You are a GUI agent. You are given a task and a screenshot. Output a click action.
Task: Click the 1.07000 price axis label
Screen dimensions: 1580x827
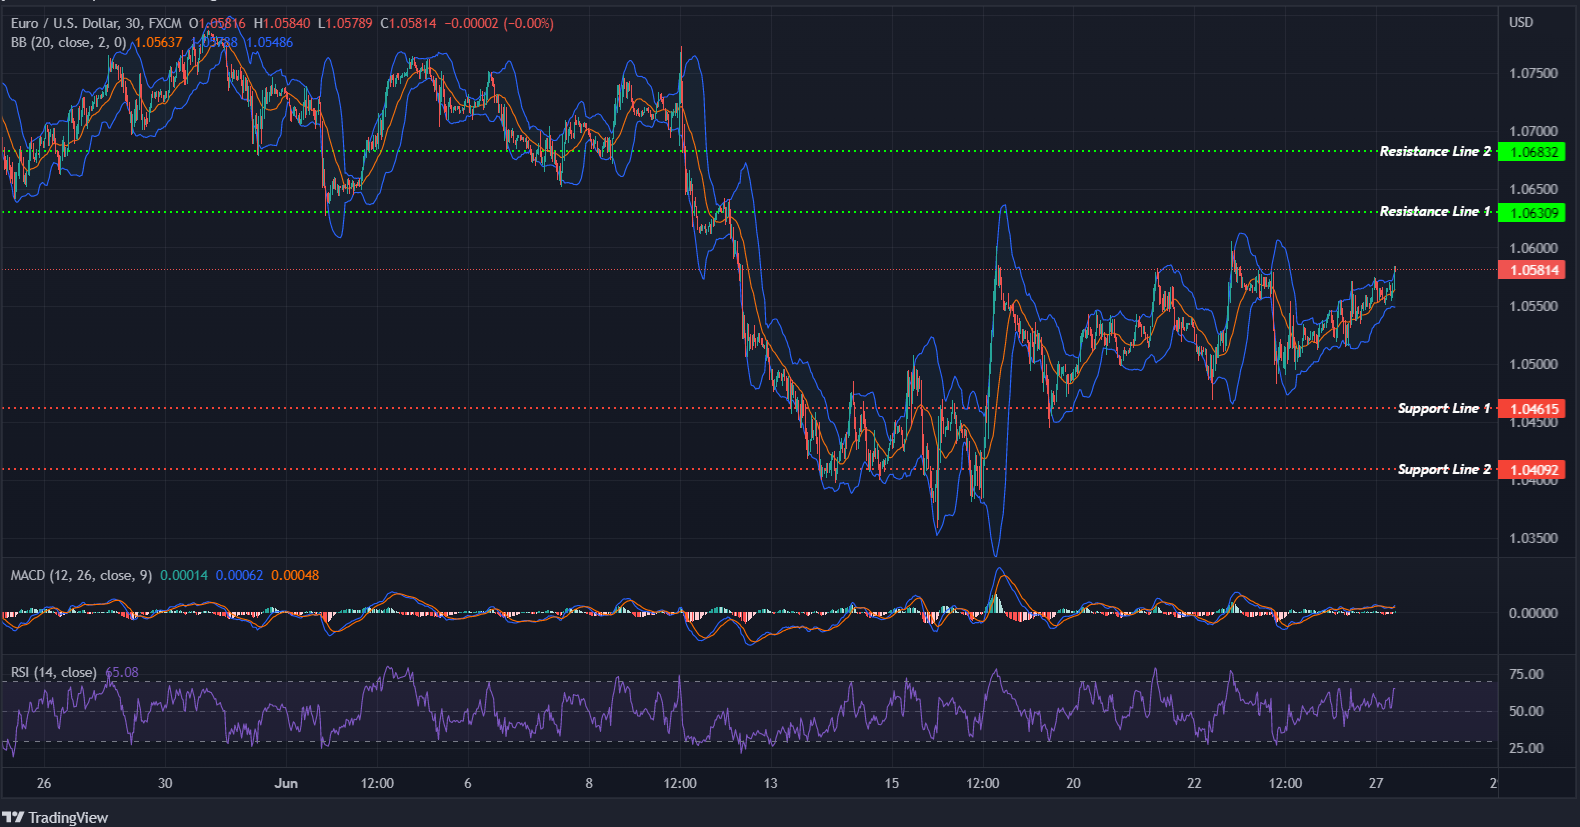pyautogui.click(x=1533, y=131)
